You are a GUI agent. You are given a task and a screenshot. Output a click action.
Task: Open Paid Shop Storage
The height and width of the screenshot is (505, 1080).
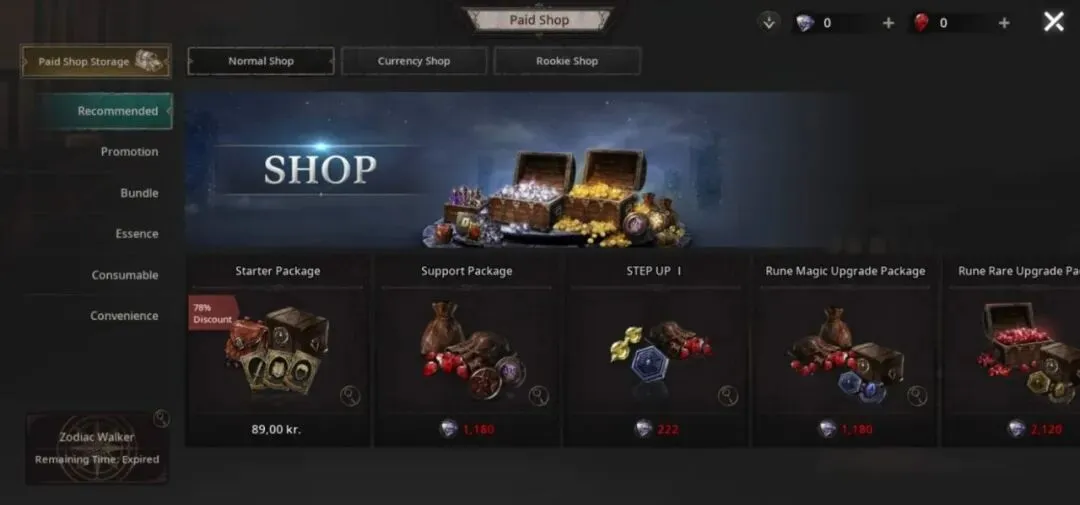(x=96, y=61)
